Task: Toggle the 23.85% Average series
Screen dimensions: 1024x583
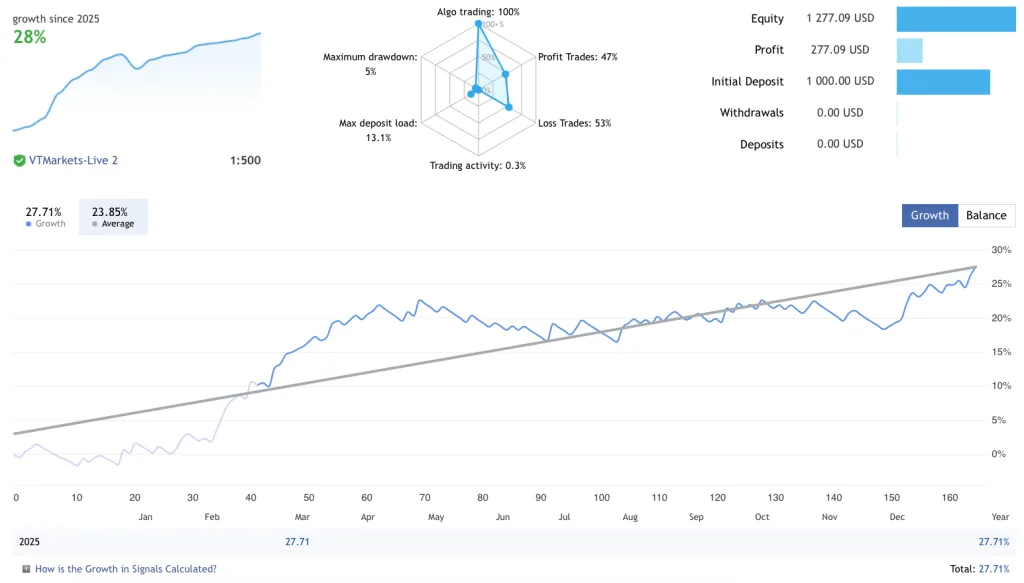Action: (113, 217)
